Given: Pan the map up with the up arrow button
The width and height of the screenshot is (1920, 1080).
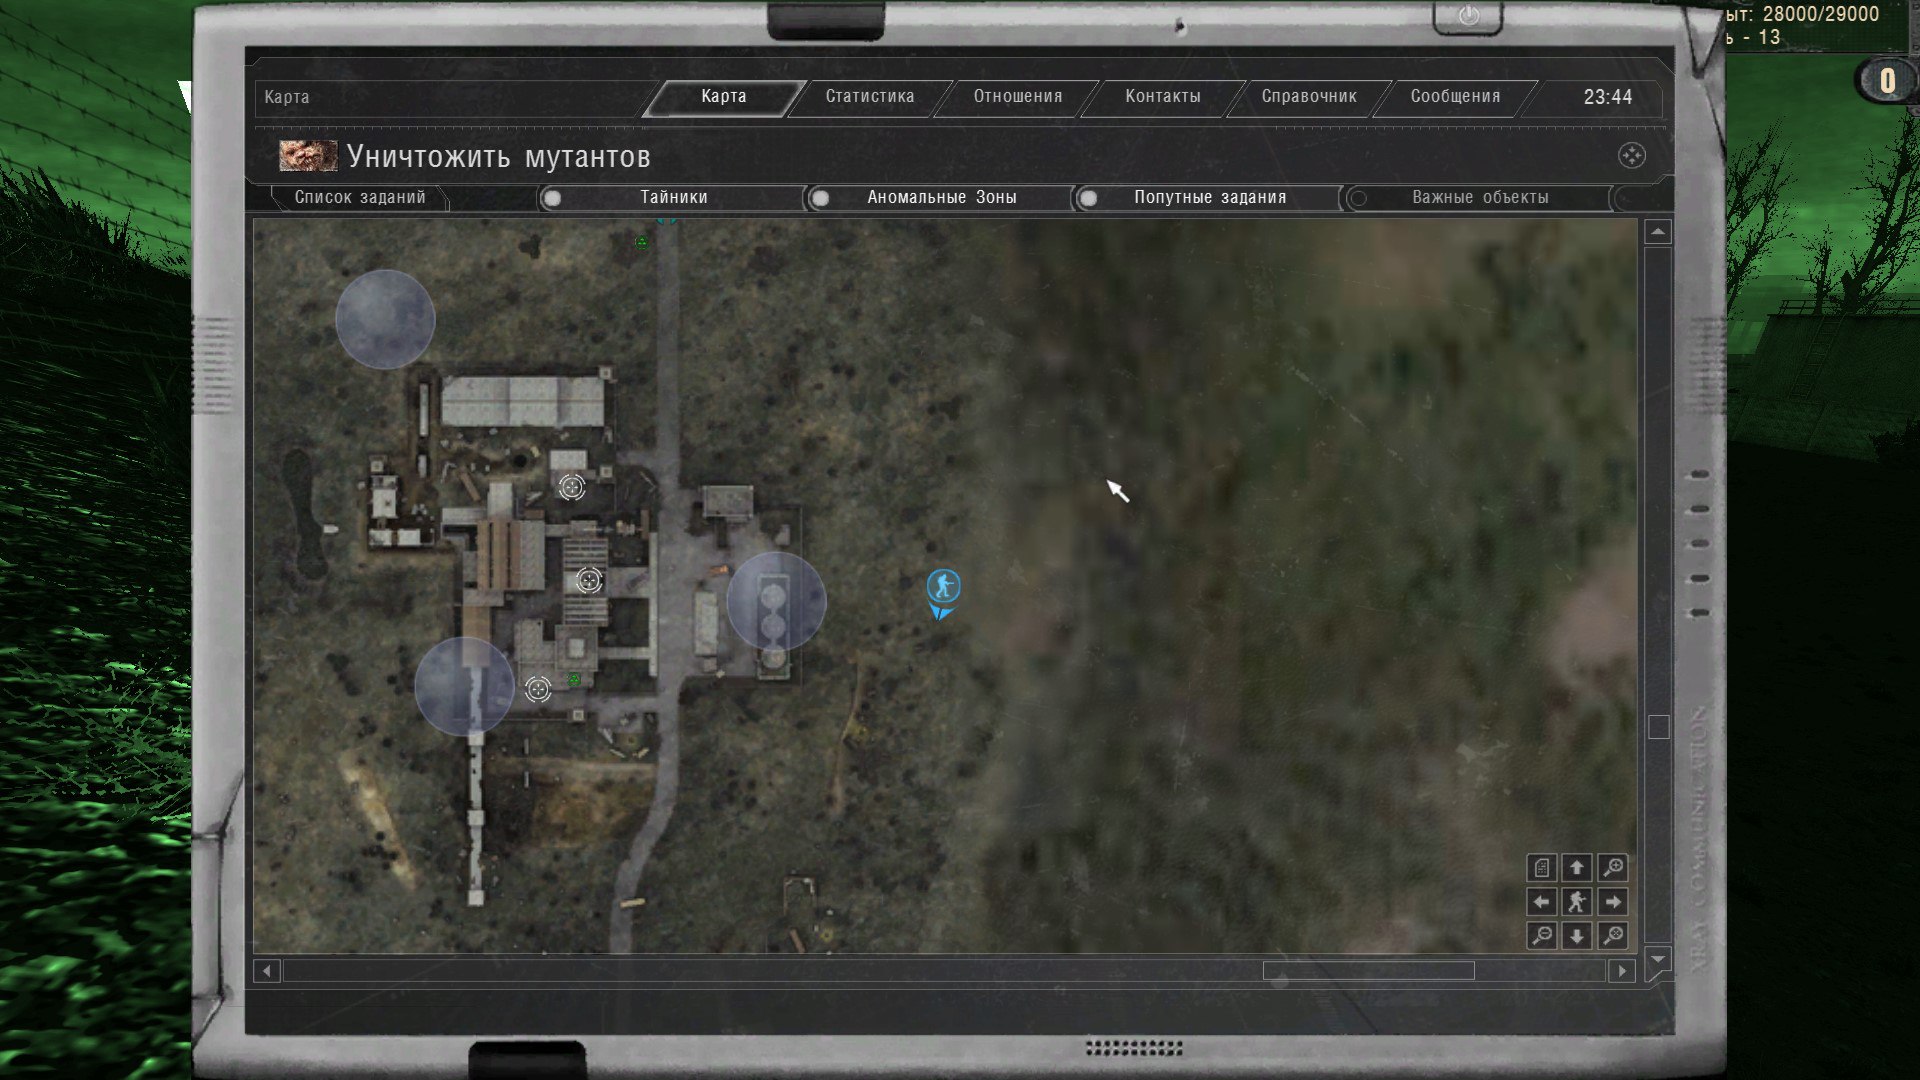Looking at the screenshot, I should tap(1577, 868).
